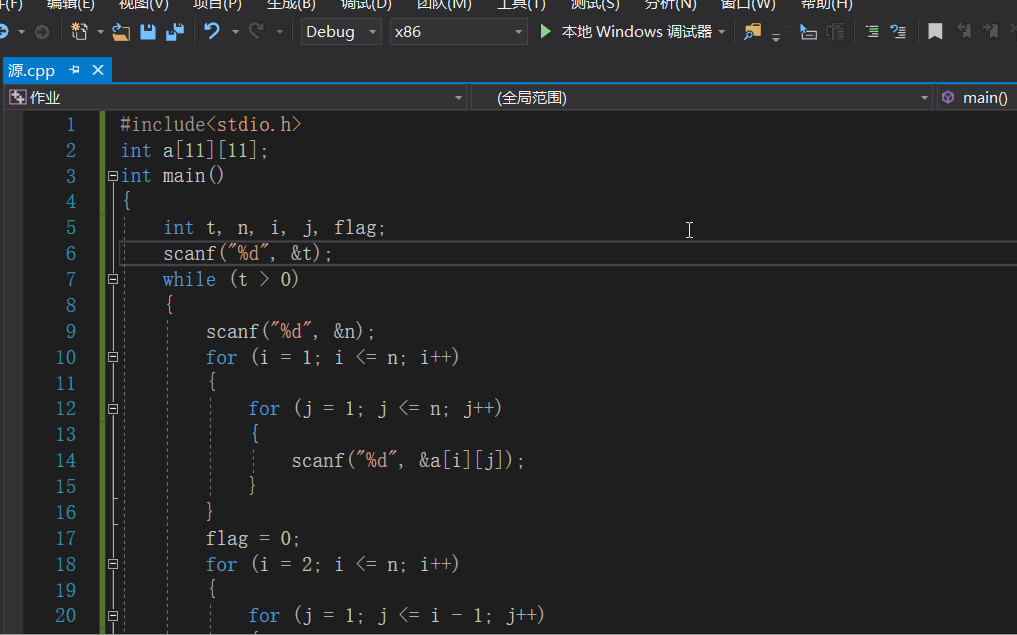This screenshot has height=635, width=1017.
Task: Toggle a bookmark on the current line
Action: pos(935,31)
